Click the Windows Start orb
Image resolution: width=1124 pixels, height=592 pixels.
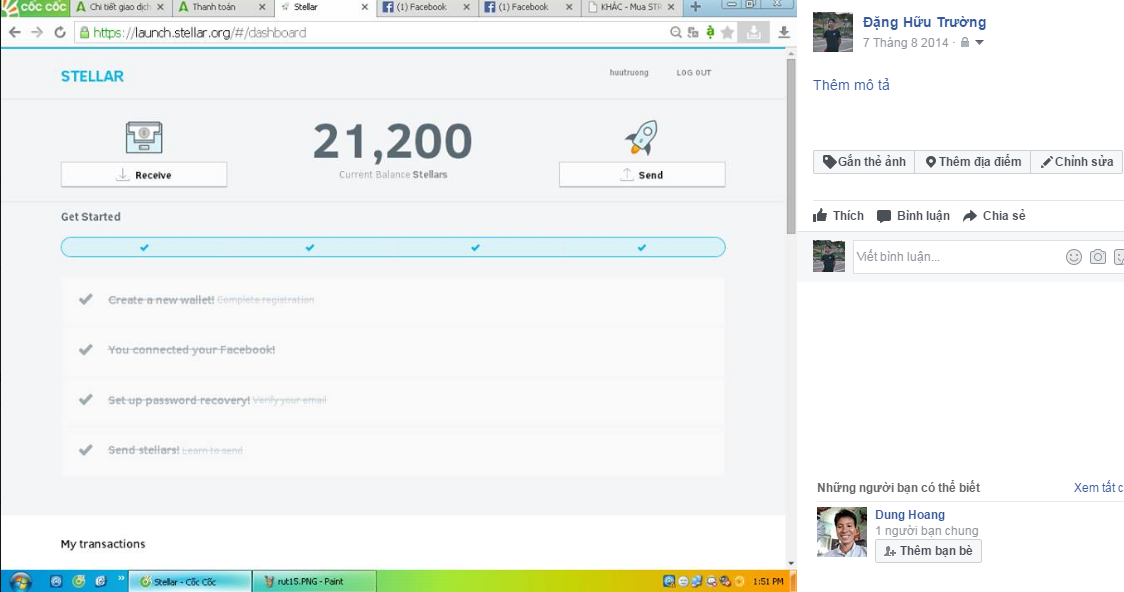(x=20, y=581)
